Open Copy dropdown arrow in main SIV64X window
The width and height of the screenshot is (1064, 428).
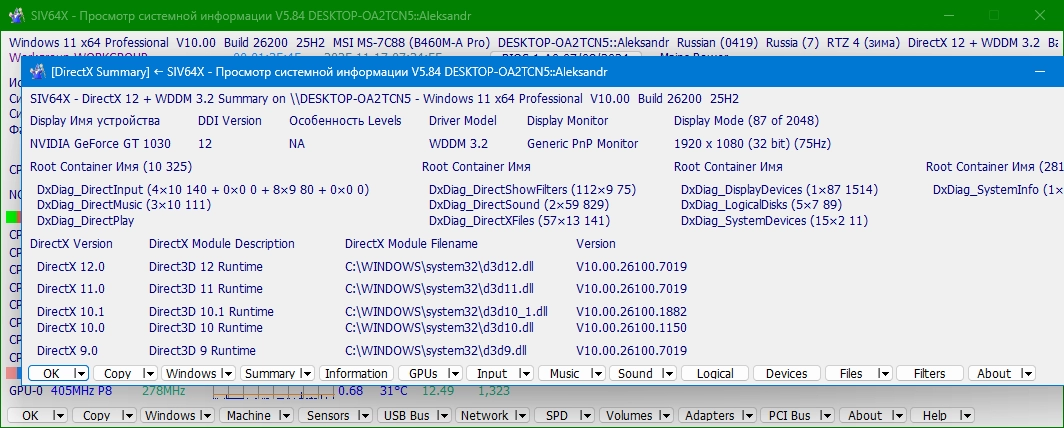point(129,415)
